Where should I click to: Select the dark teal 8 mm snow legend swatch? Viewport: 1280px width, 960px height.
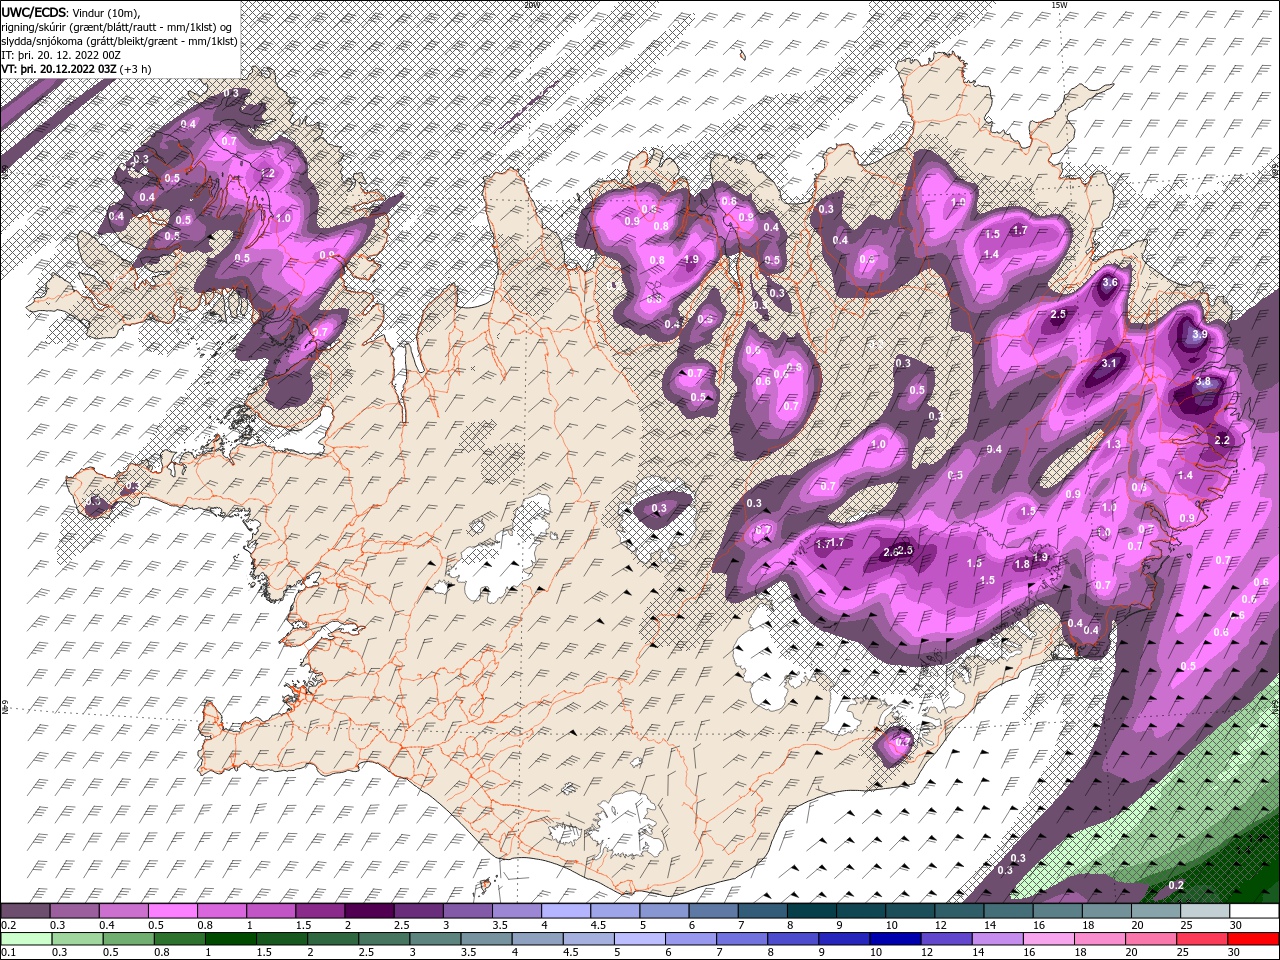[x=812, y=911]
